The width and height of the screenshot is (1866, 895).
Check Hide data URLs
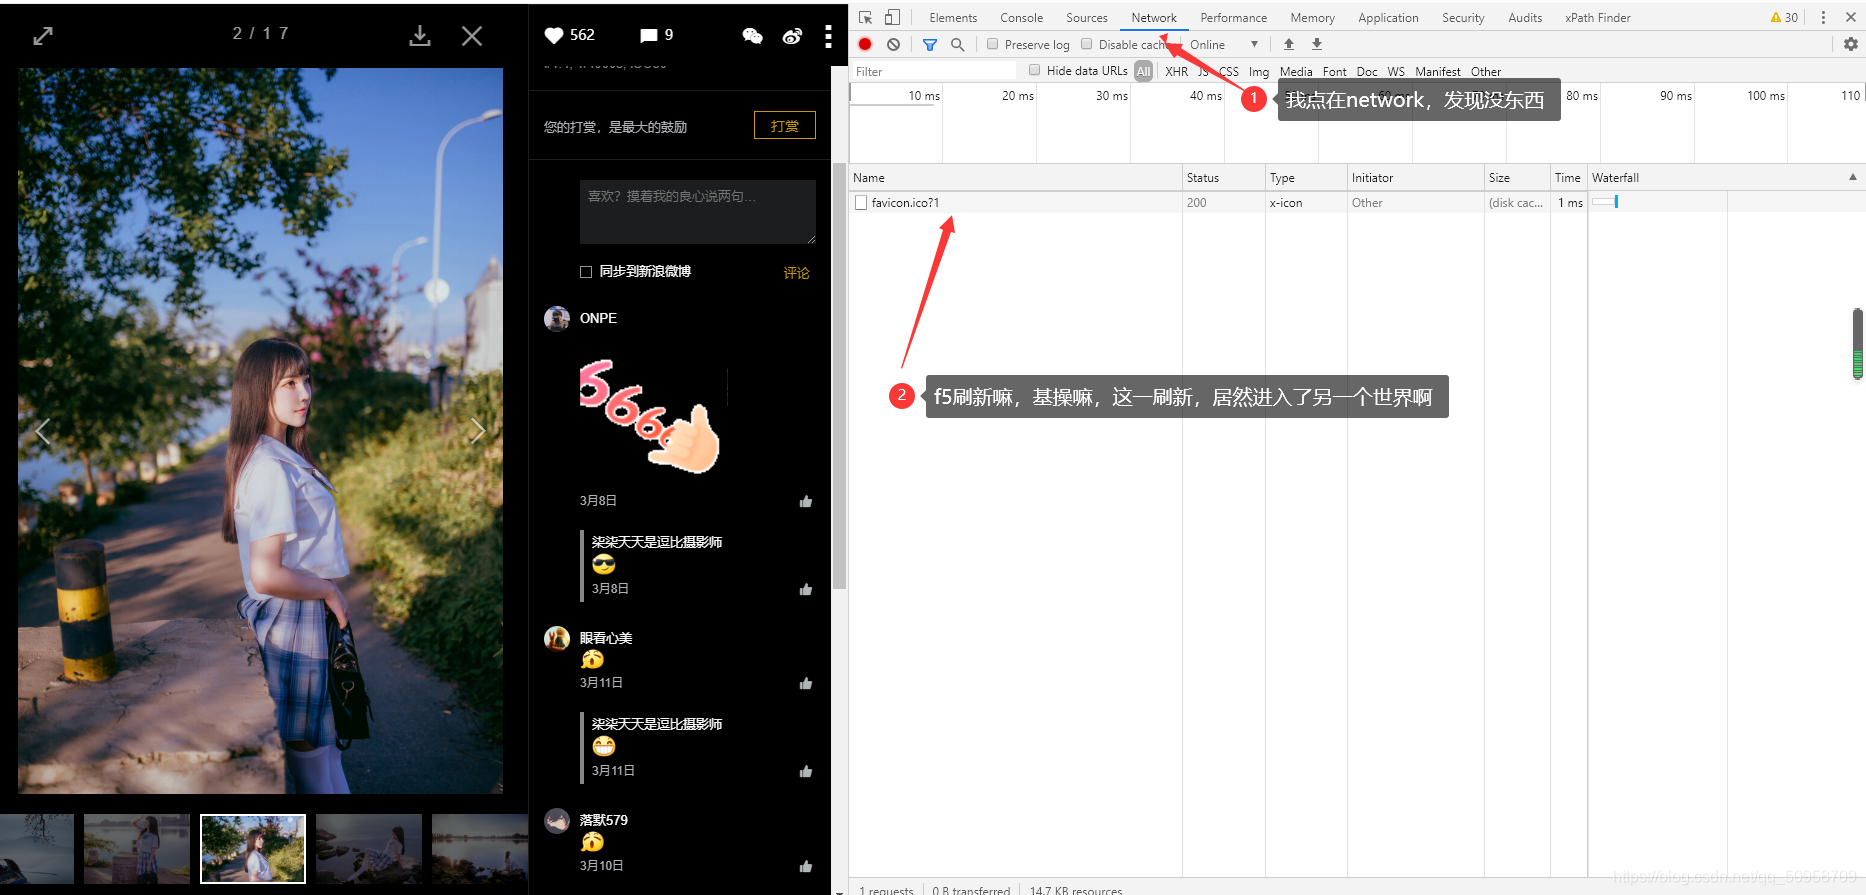coord(1034,70)
